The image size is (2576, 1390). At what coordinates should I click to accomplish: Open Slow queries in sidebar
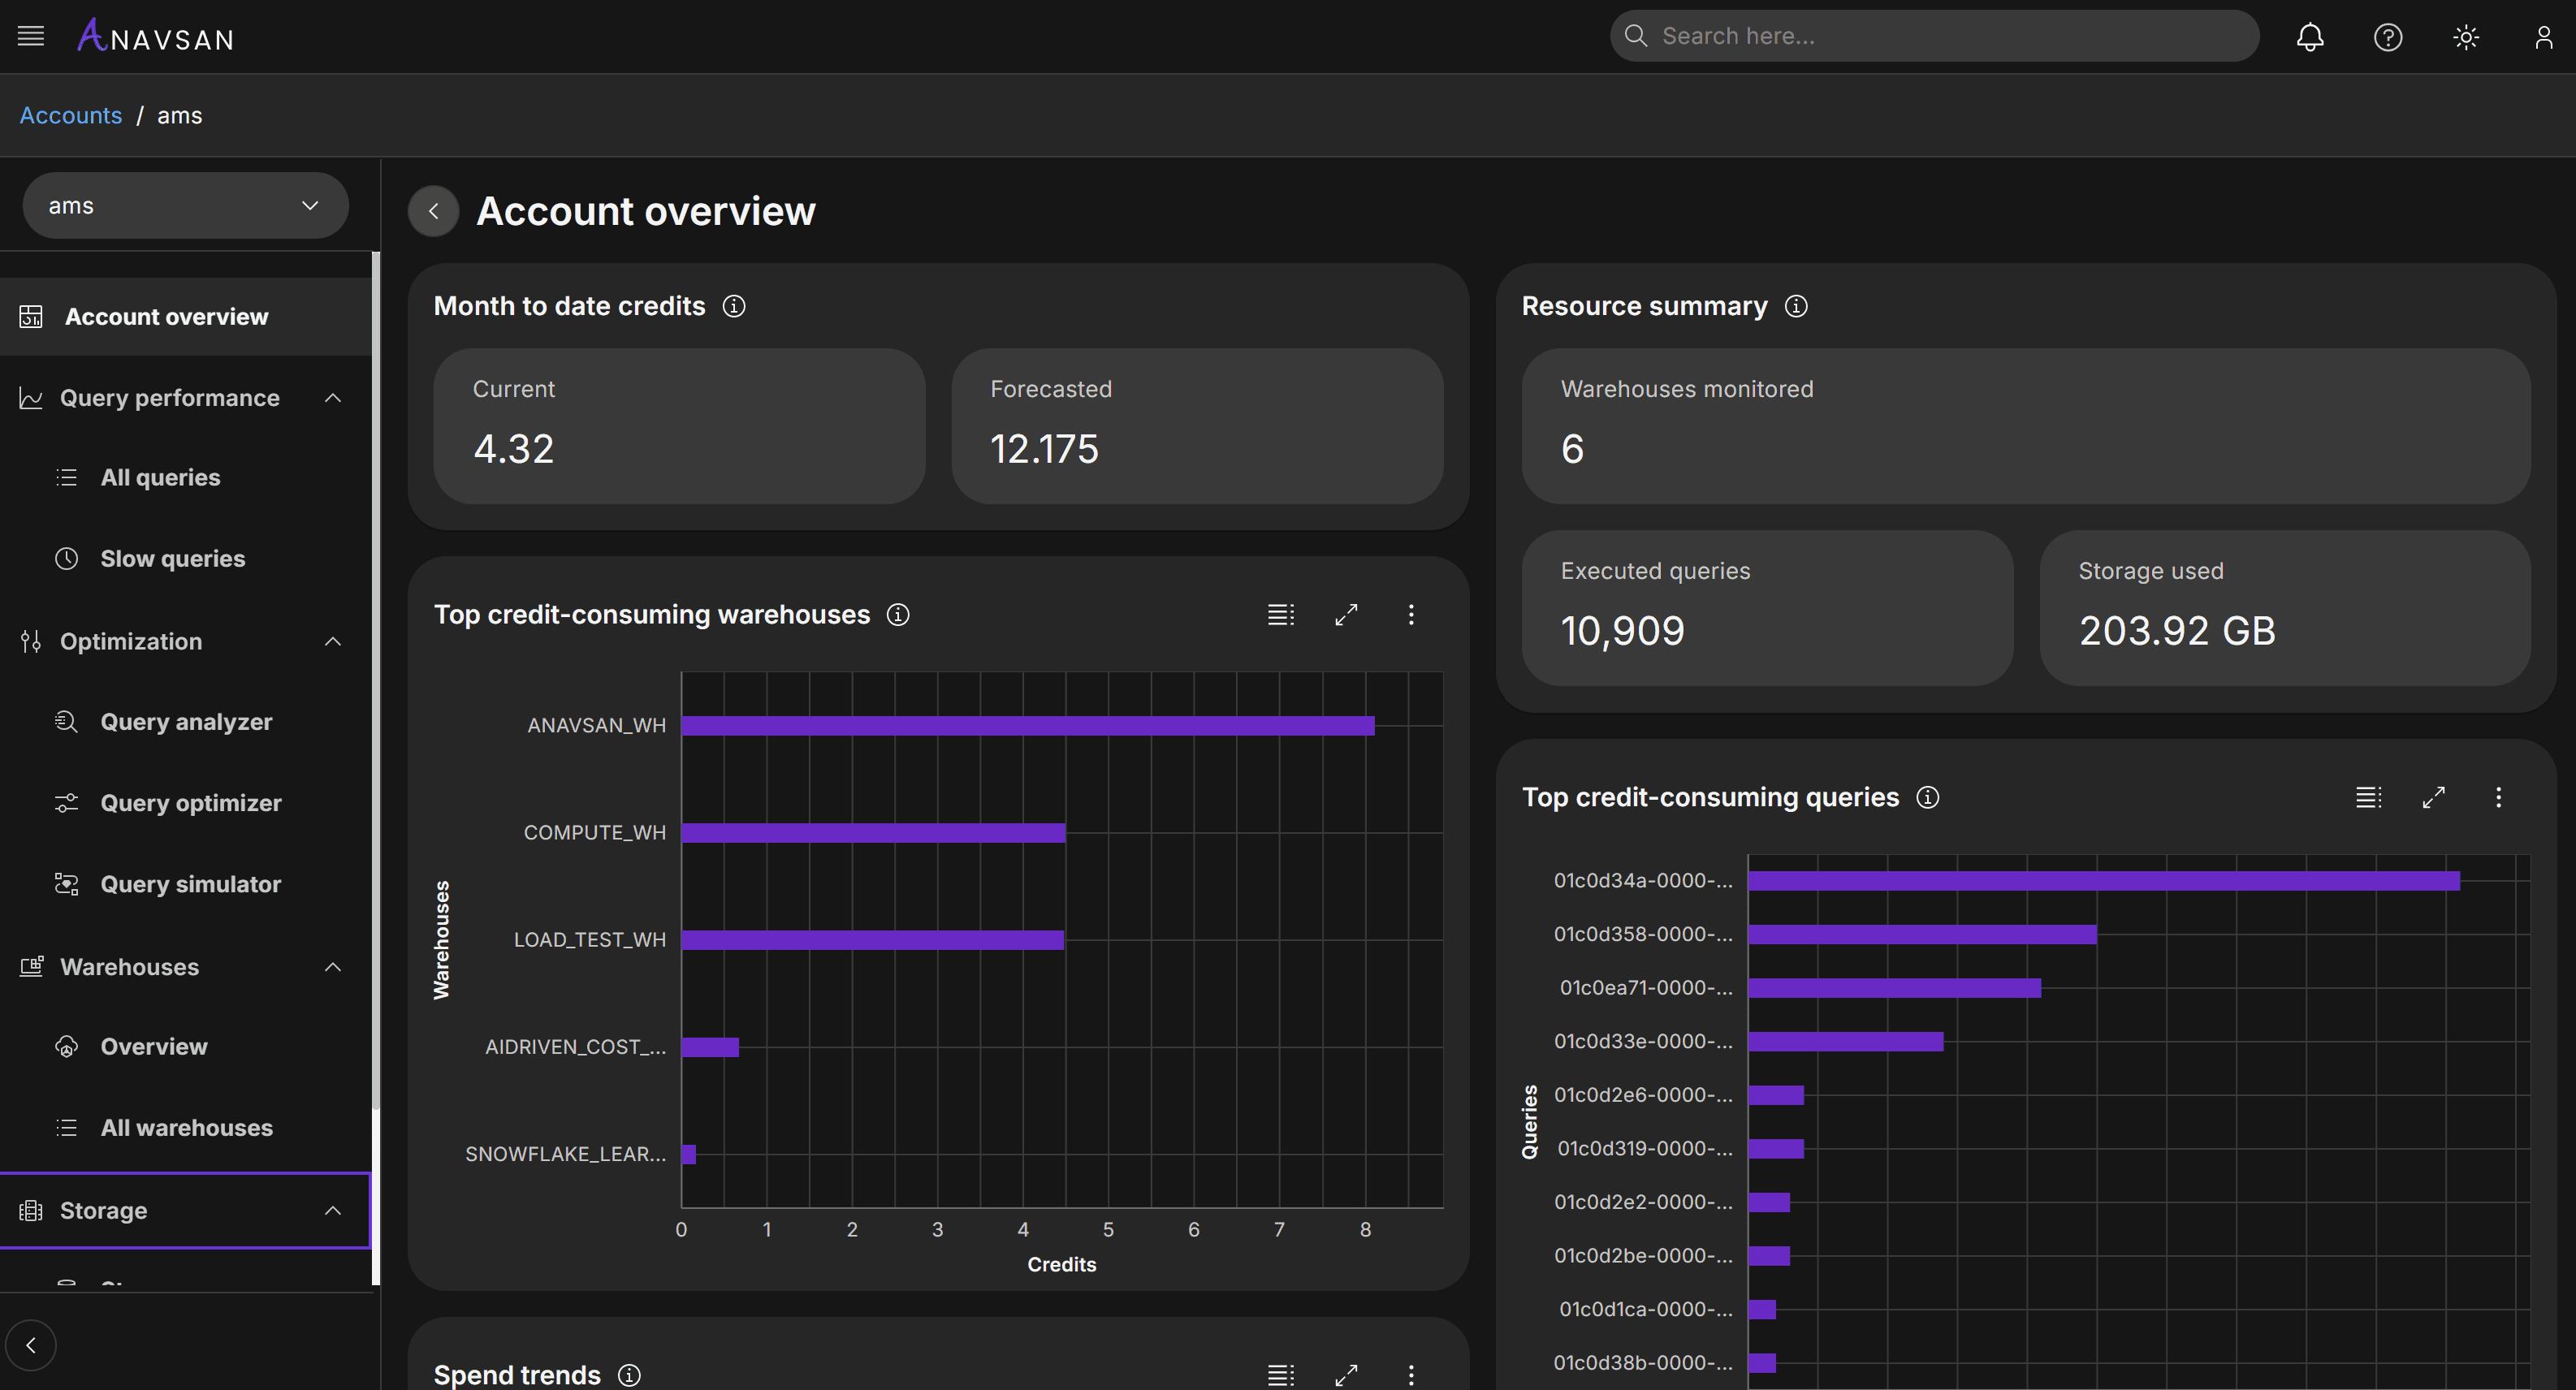(172, 558)
